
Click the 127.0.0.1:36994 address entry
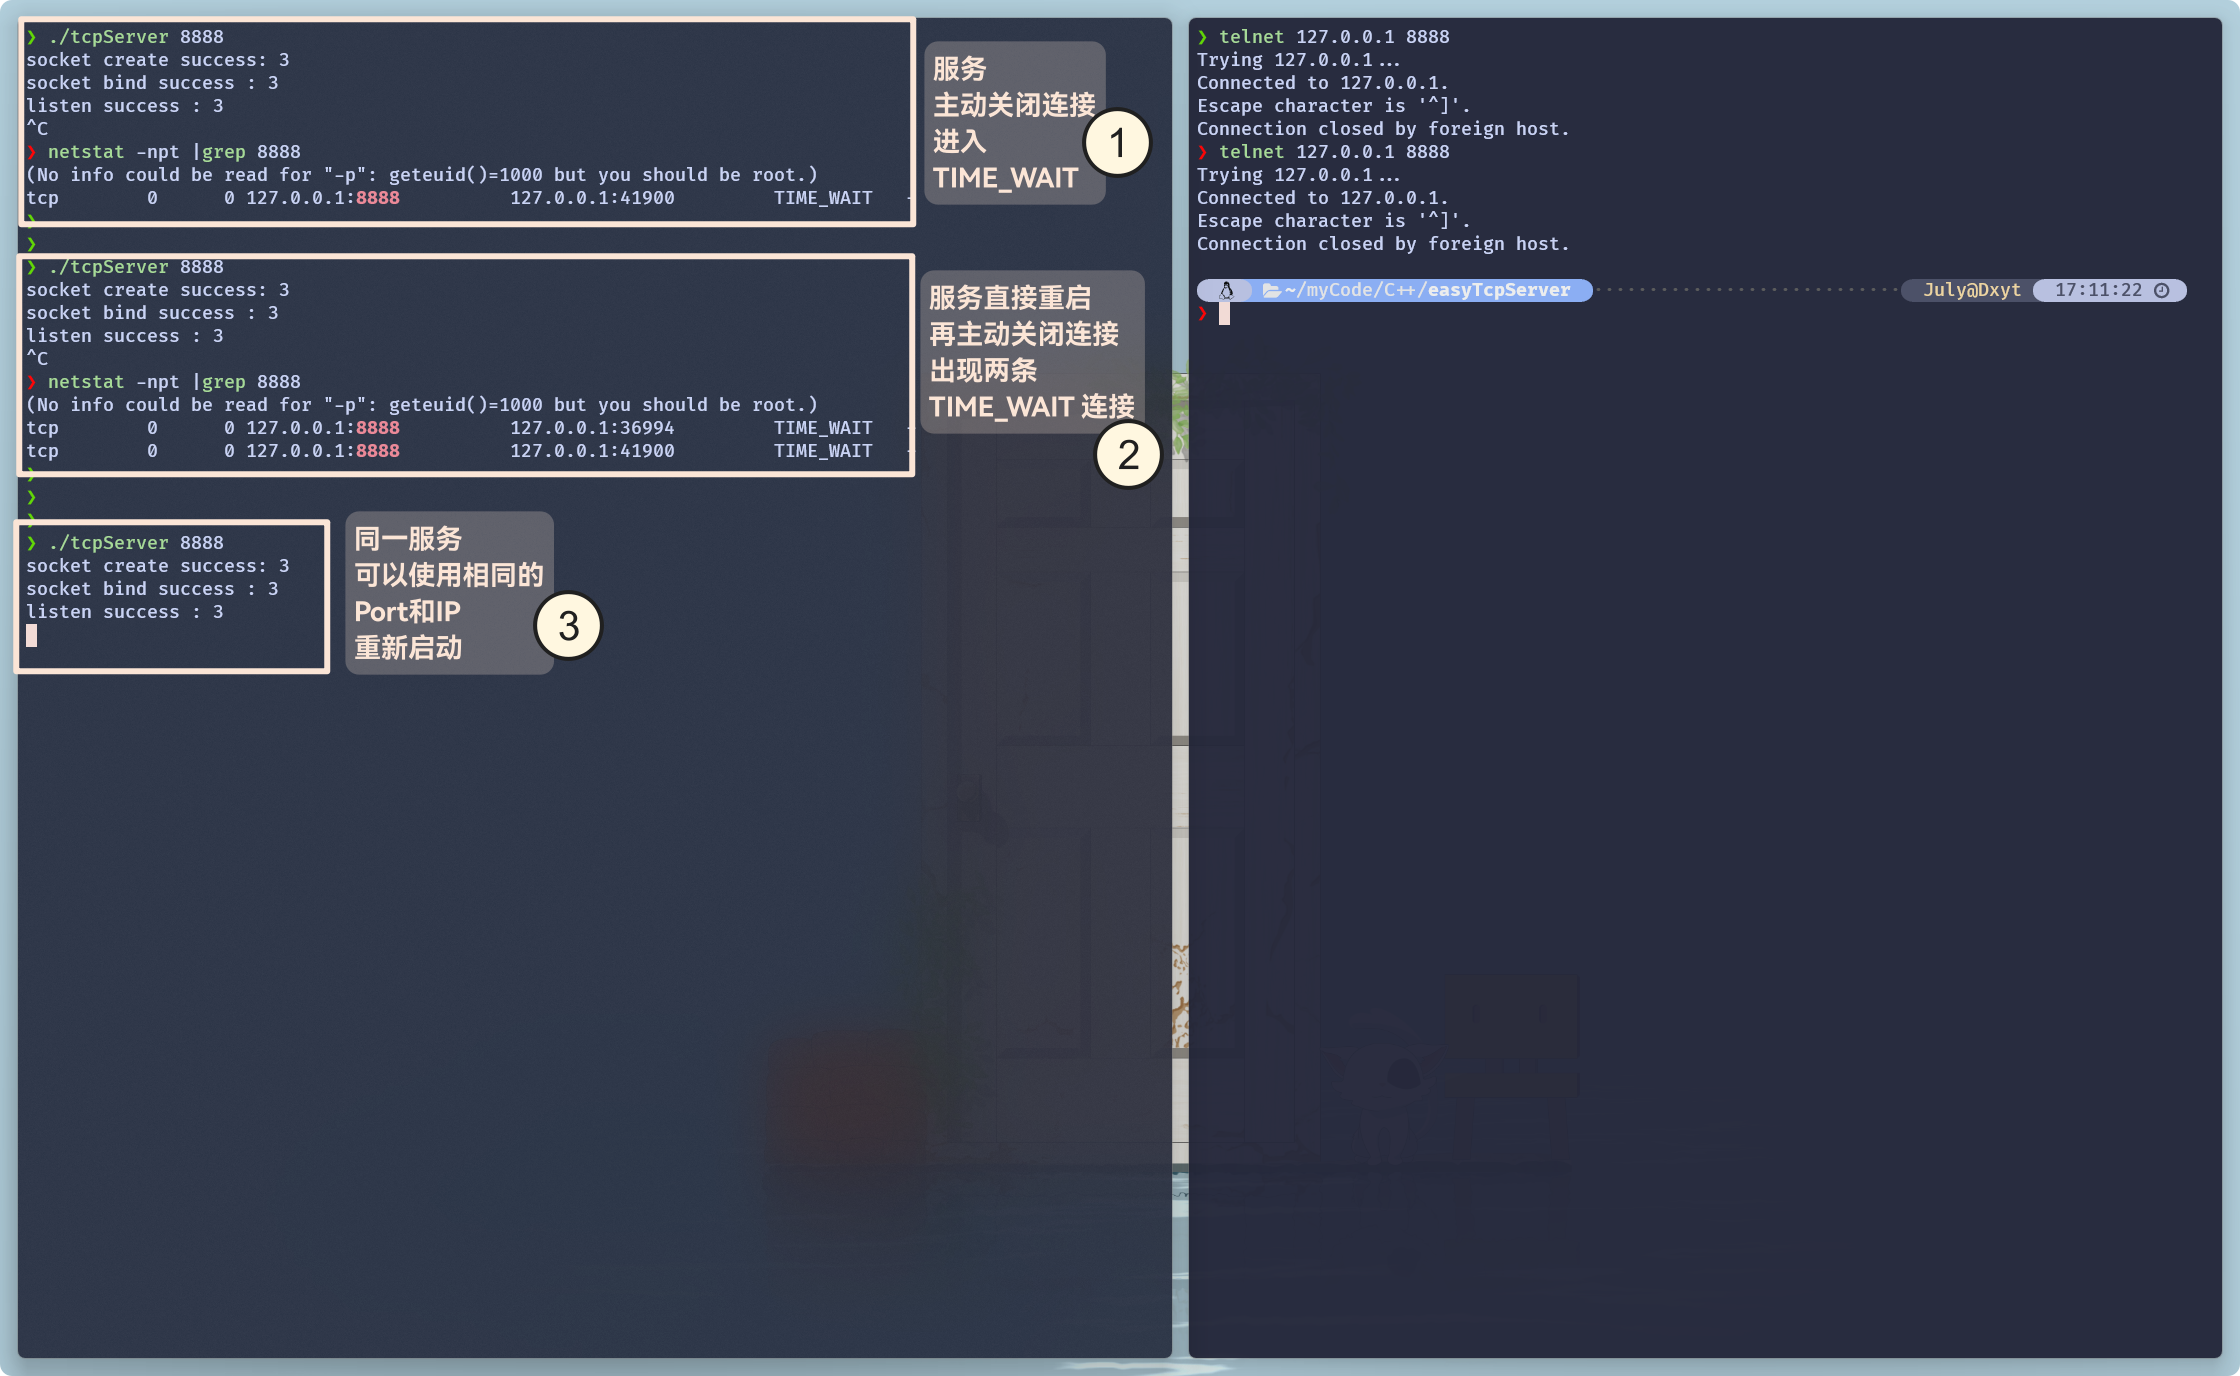592,428
